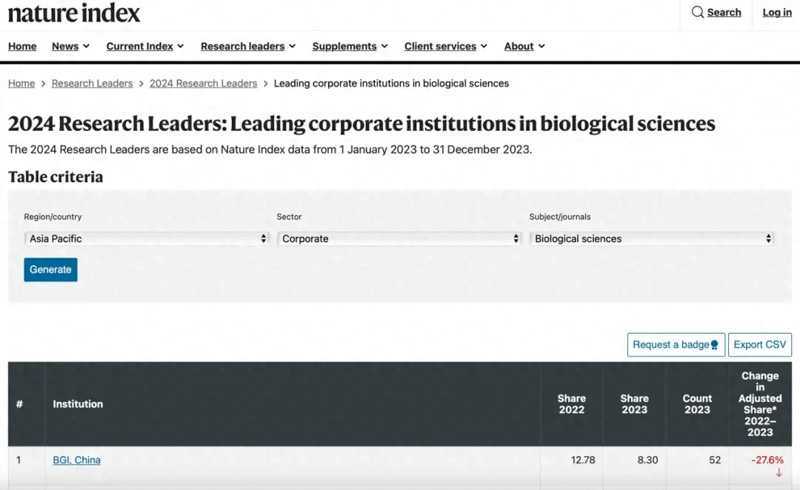
Task: Open the Sector select set to Corporate
Action: [x=399, y=239]
